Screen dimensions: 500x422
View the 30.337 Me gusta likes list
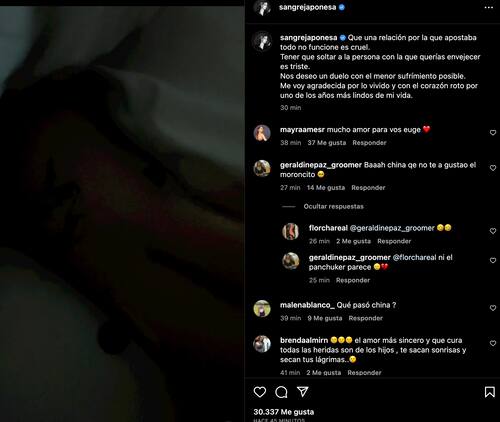tap(284, 412)
